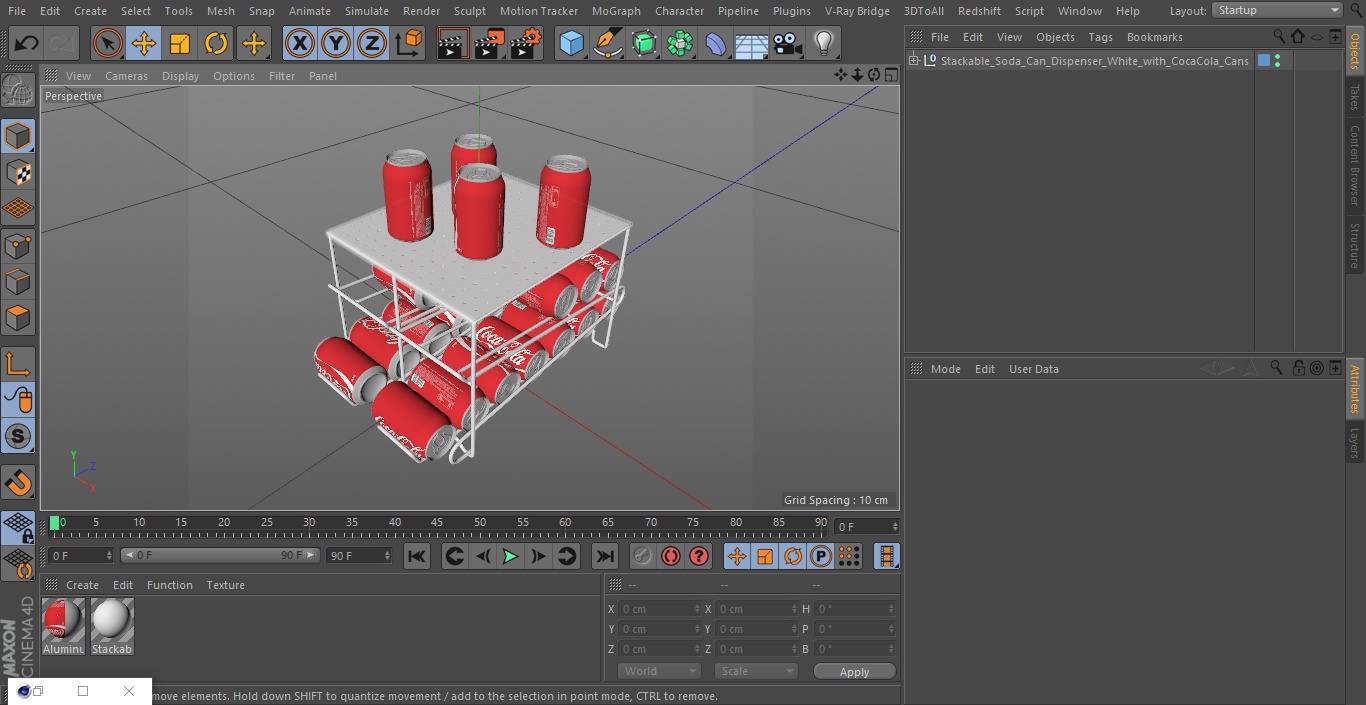
Task: Open the viewport Cameras menu
Action: (126, 76)
